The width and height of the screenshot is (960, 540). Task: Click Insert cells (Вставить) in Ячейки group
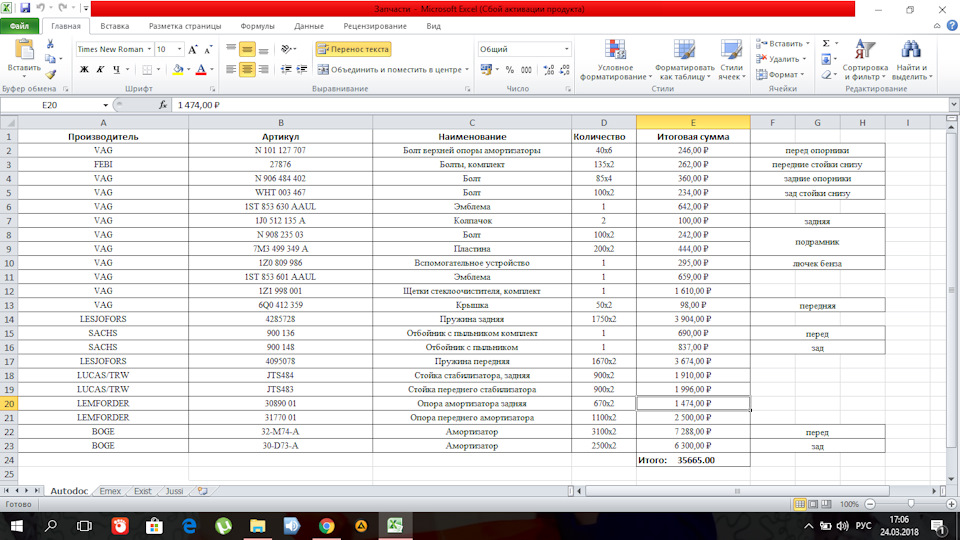pos(782,43)
